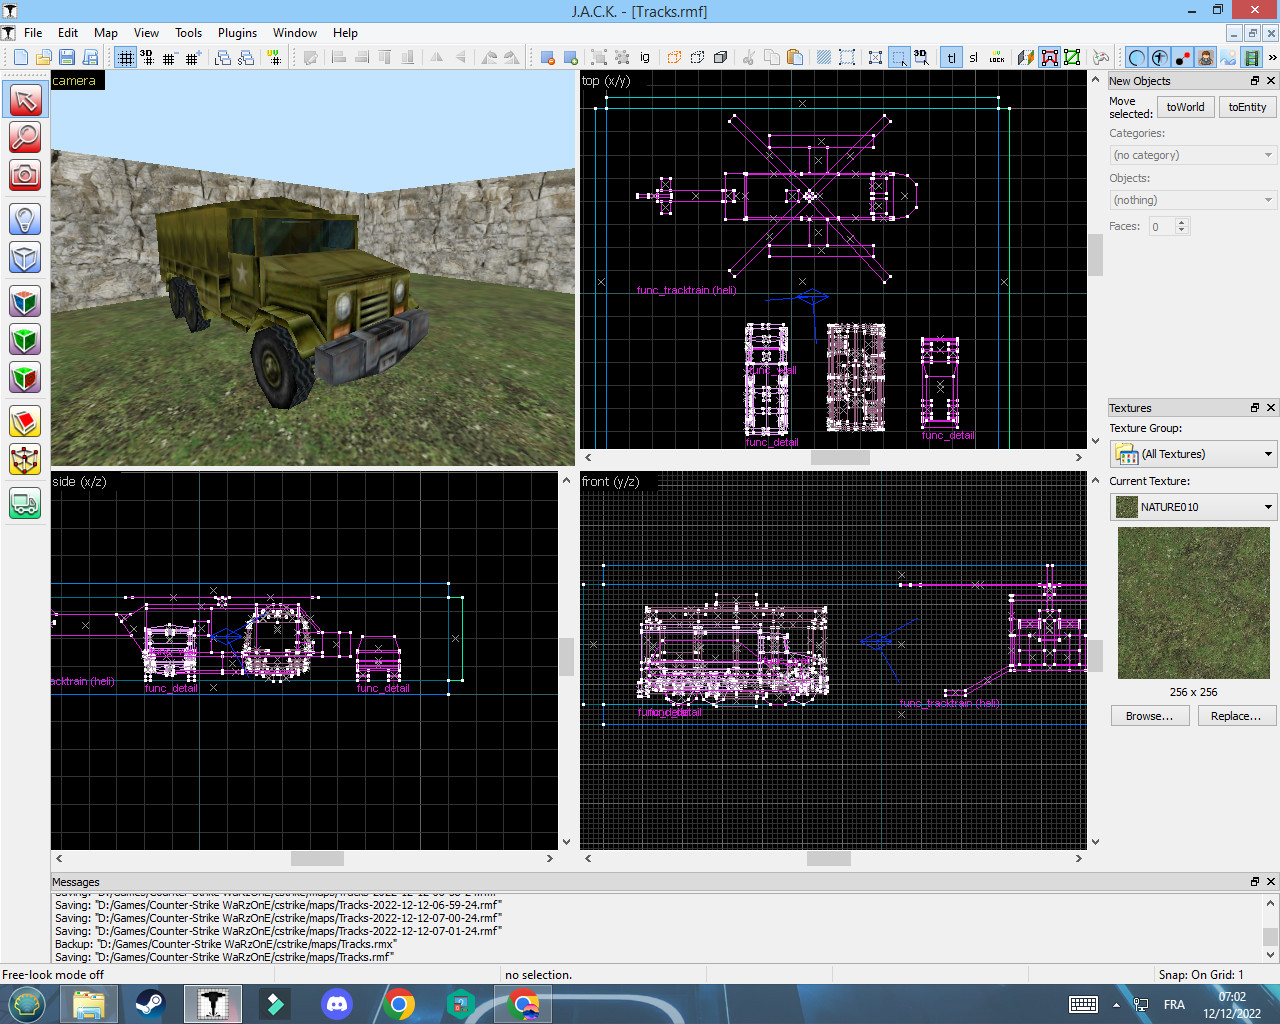Click the toEntity button in New Objects
This screenshot has height=1024, width=1280.
(1247, 106)
